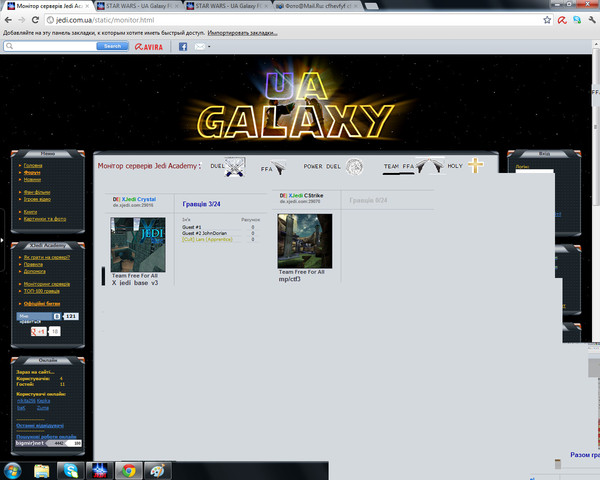This screenshot has height=480, width=600.
Task: Open Windows Explorer from the taskbar
Action: tap(42, 471)
